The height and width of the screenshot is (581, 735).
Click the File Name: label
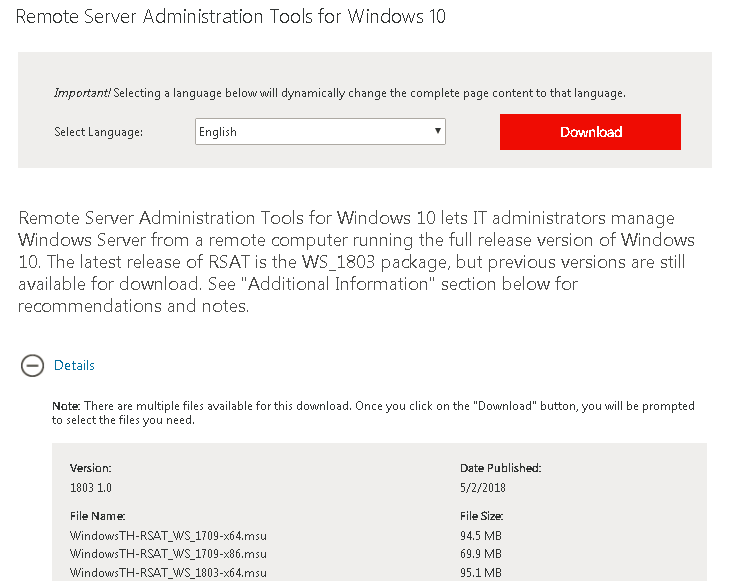[98, 516]
